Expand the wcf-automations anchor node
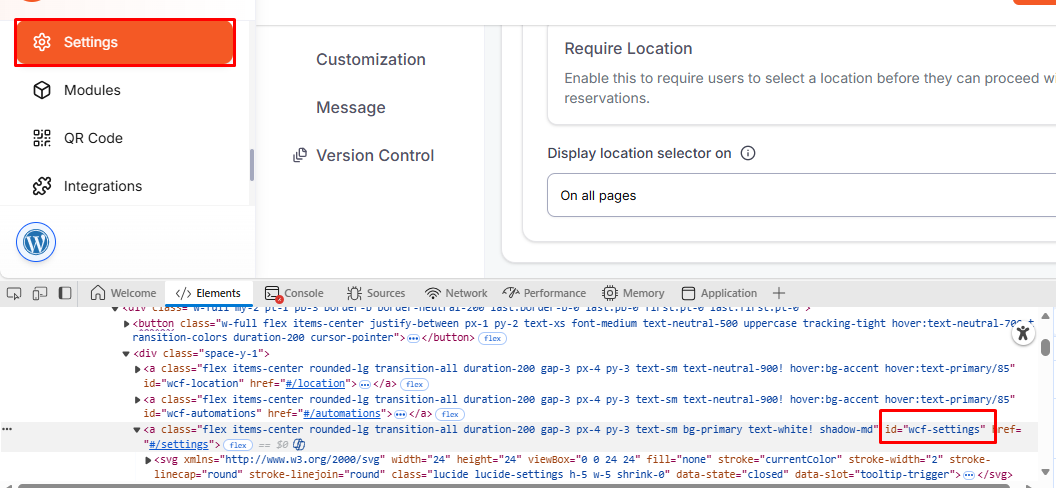 (138, 399)
